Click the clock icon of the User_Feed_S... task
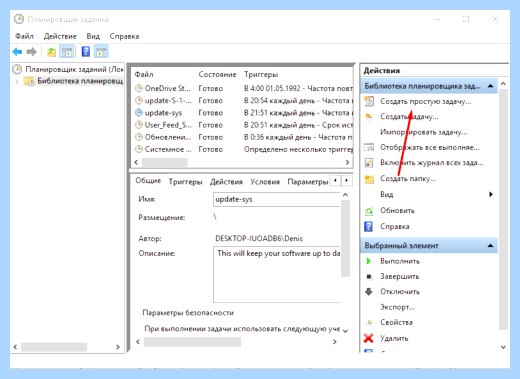Screen dimensions: 520x379 (x=139, y=125)
